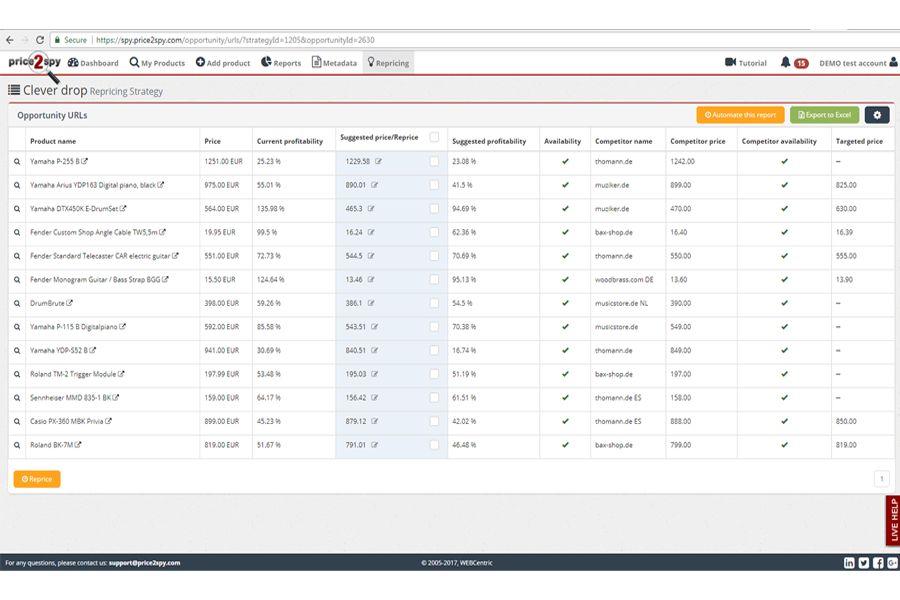The height and width of the screenshot is (600, 900).
Task: Open the My Products menu item
Action: tap(157, 63)
